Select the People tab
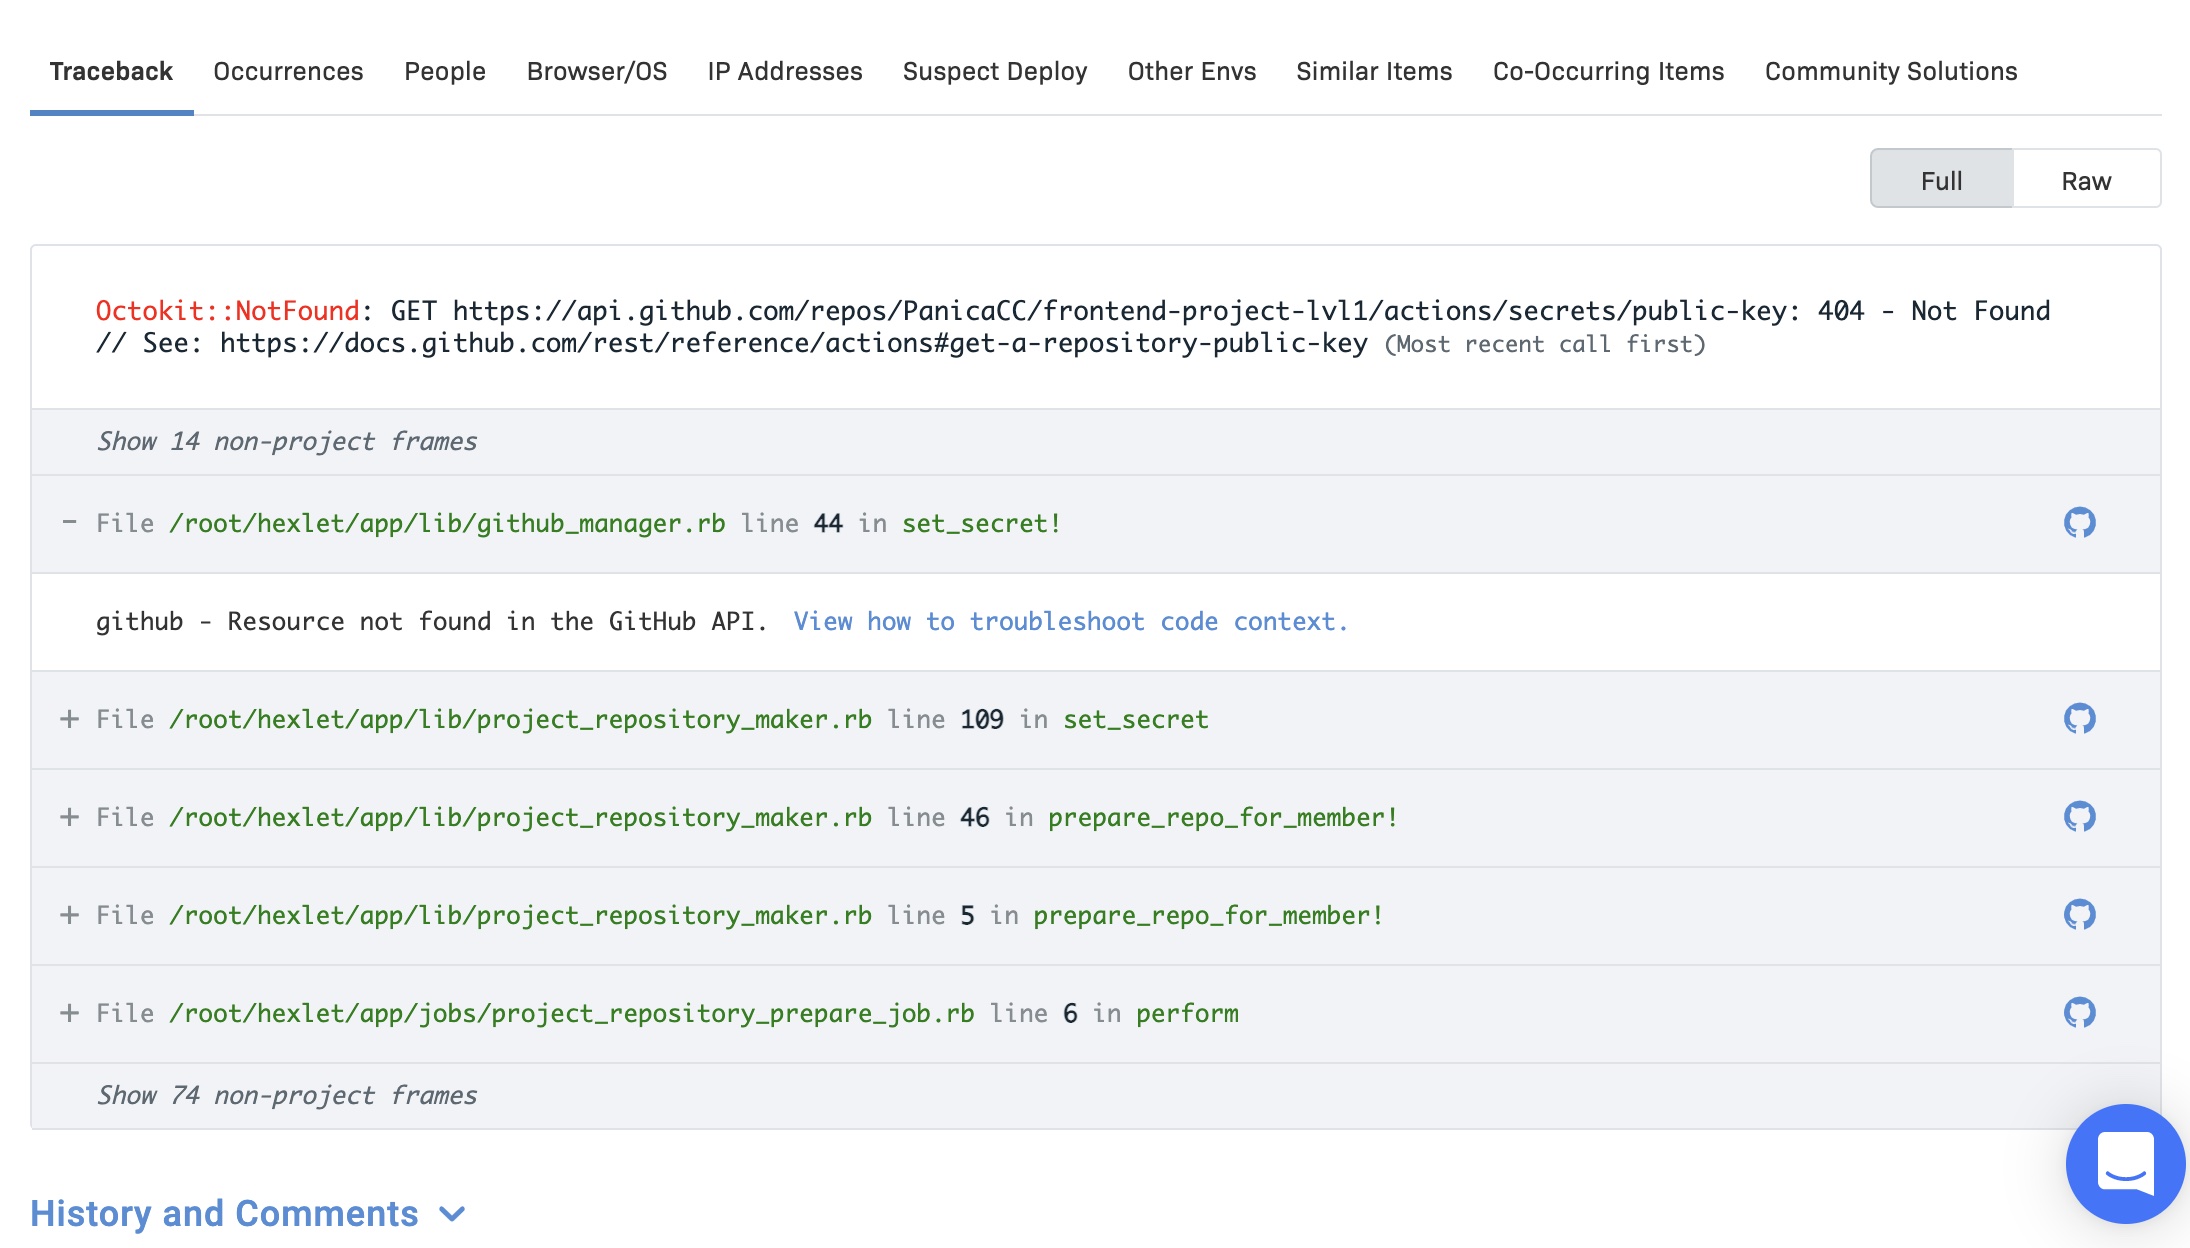This screenshot has width=2190, height=1248. point(445,71)
